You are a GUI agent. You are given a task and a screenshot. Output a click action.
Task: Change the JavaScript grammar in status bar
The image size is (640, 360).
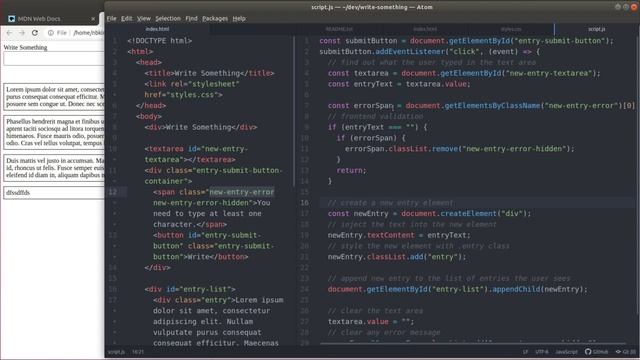566,351
